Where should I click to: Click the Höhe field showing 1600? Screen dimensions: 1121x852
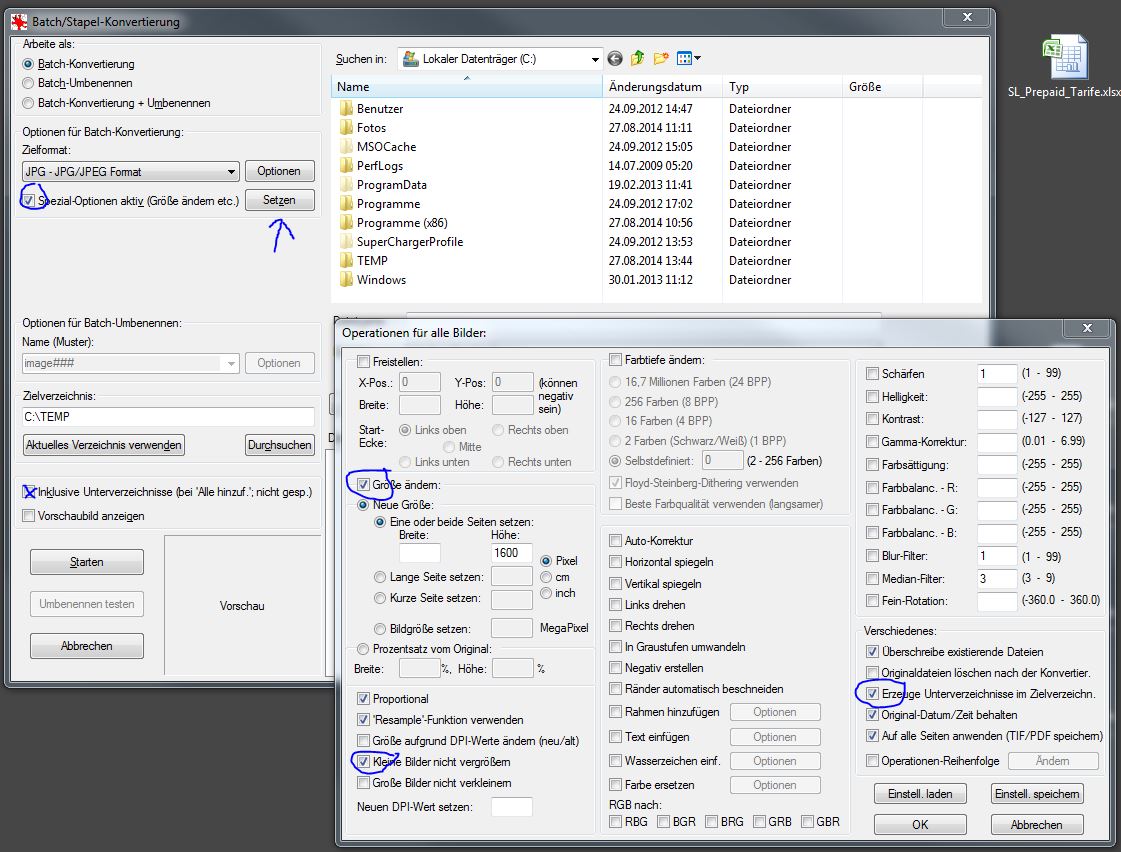[x=511, y=553]
